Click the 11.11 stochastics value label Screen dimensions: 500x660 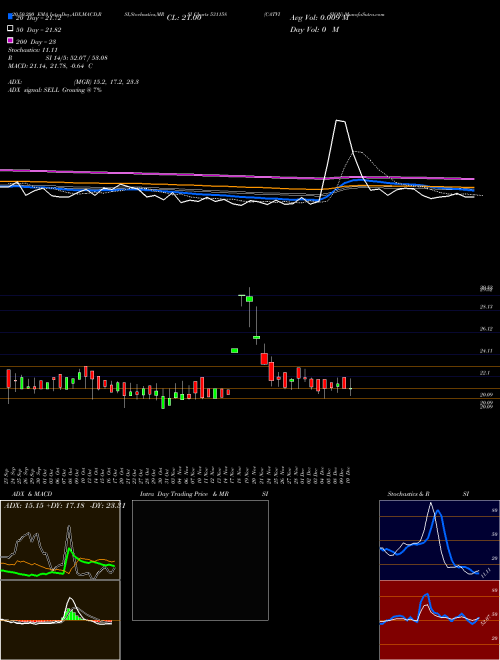(x=486, y=572)
